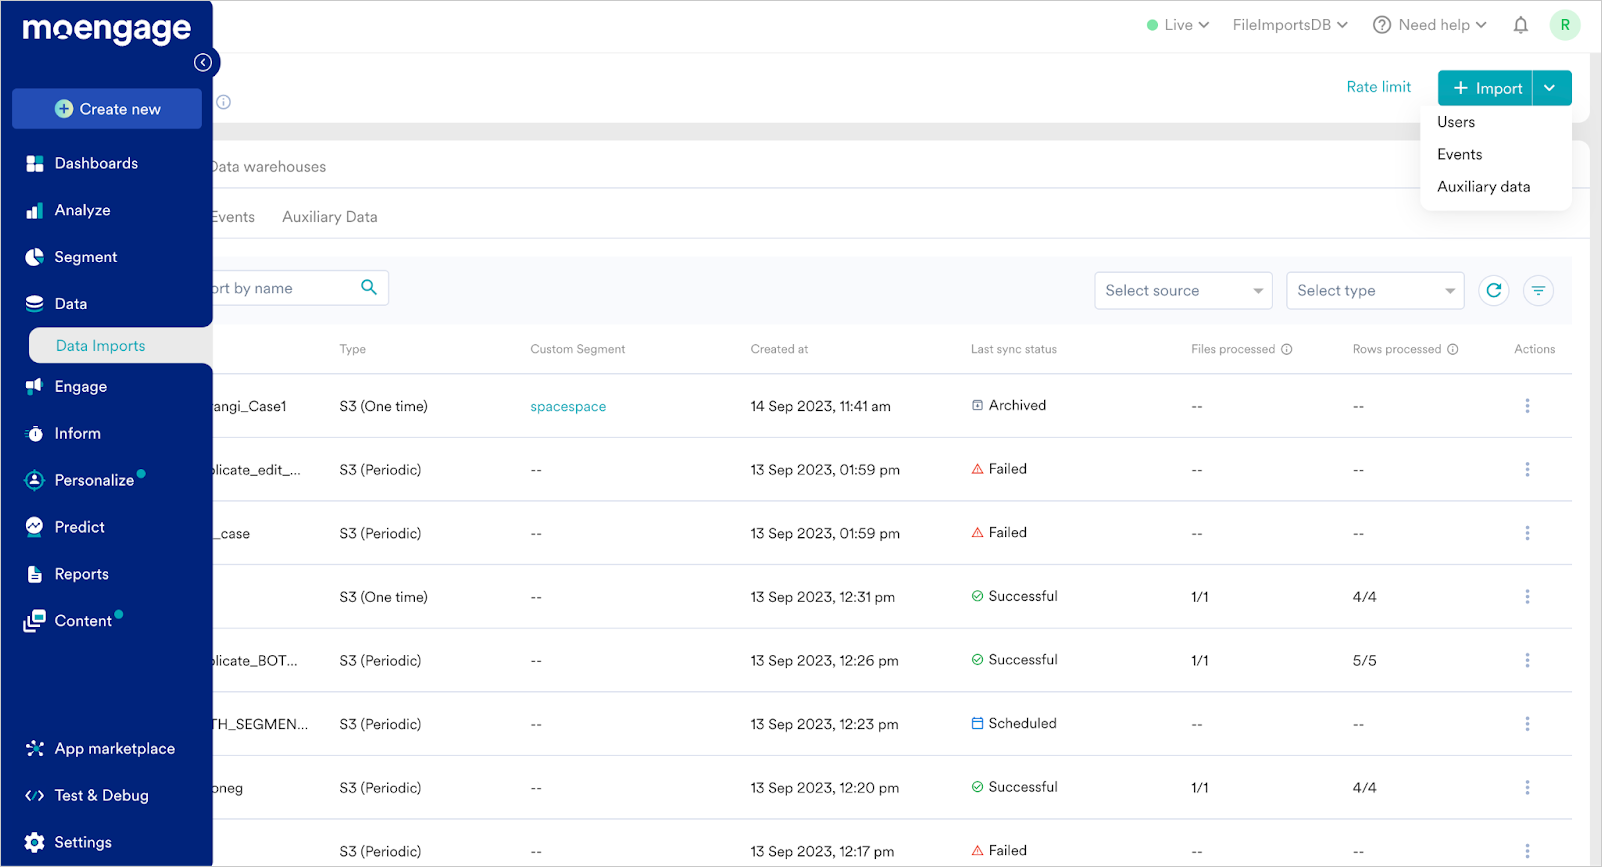Open the Select type dropdown
Screen dimensions: 1602x867
(x=1375, y=291)
